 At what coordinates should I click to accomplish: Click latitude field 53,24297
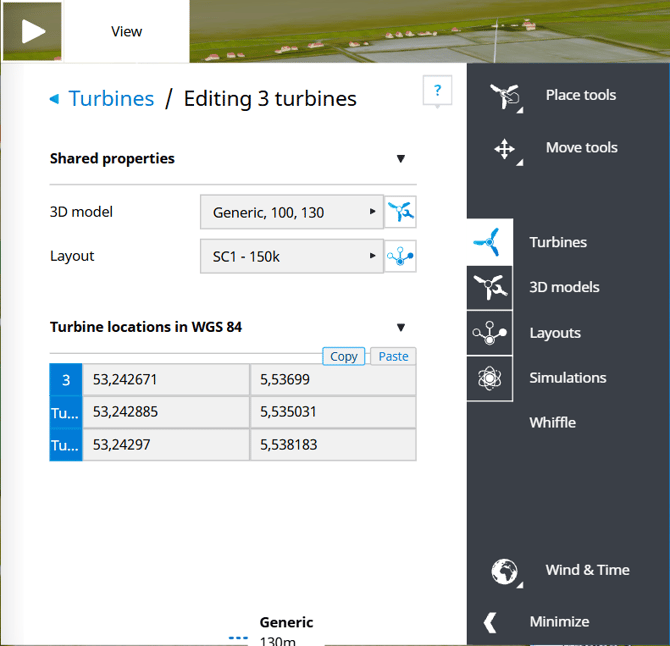click(x=166, y=445)
